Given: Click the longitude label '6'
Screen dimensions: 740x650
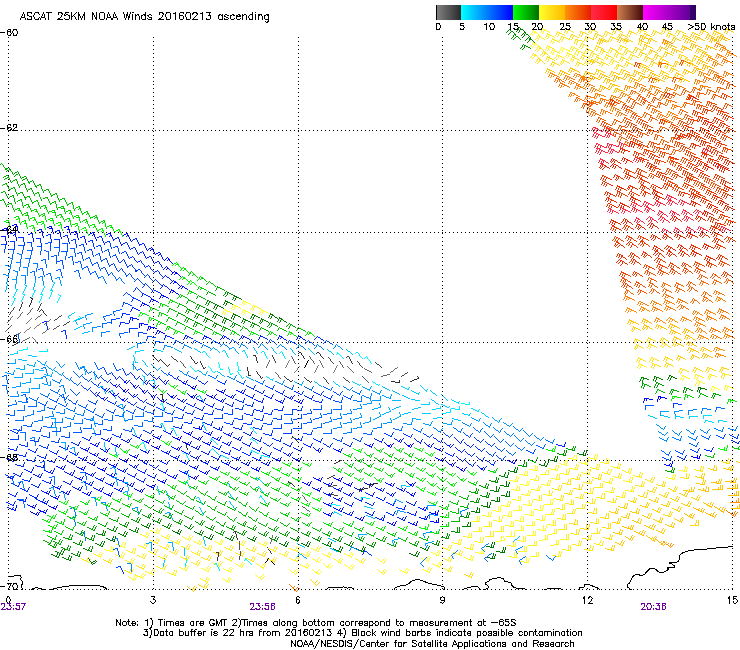Looking at the screenshot, I should point(297,600).
